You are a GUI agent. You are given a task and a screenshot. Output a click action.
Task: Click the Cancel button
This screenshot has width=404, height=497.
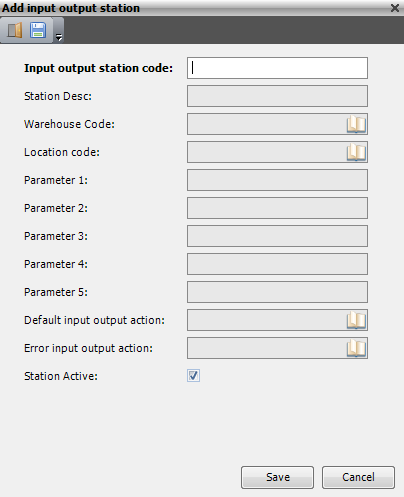(358, 477)
